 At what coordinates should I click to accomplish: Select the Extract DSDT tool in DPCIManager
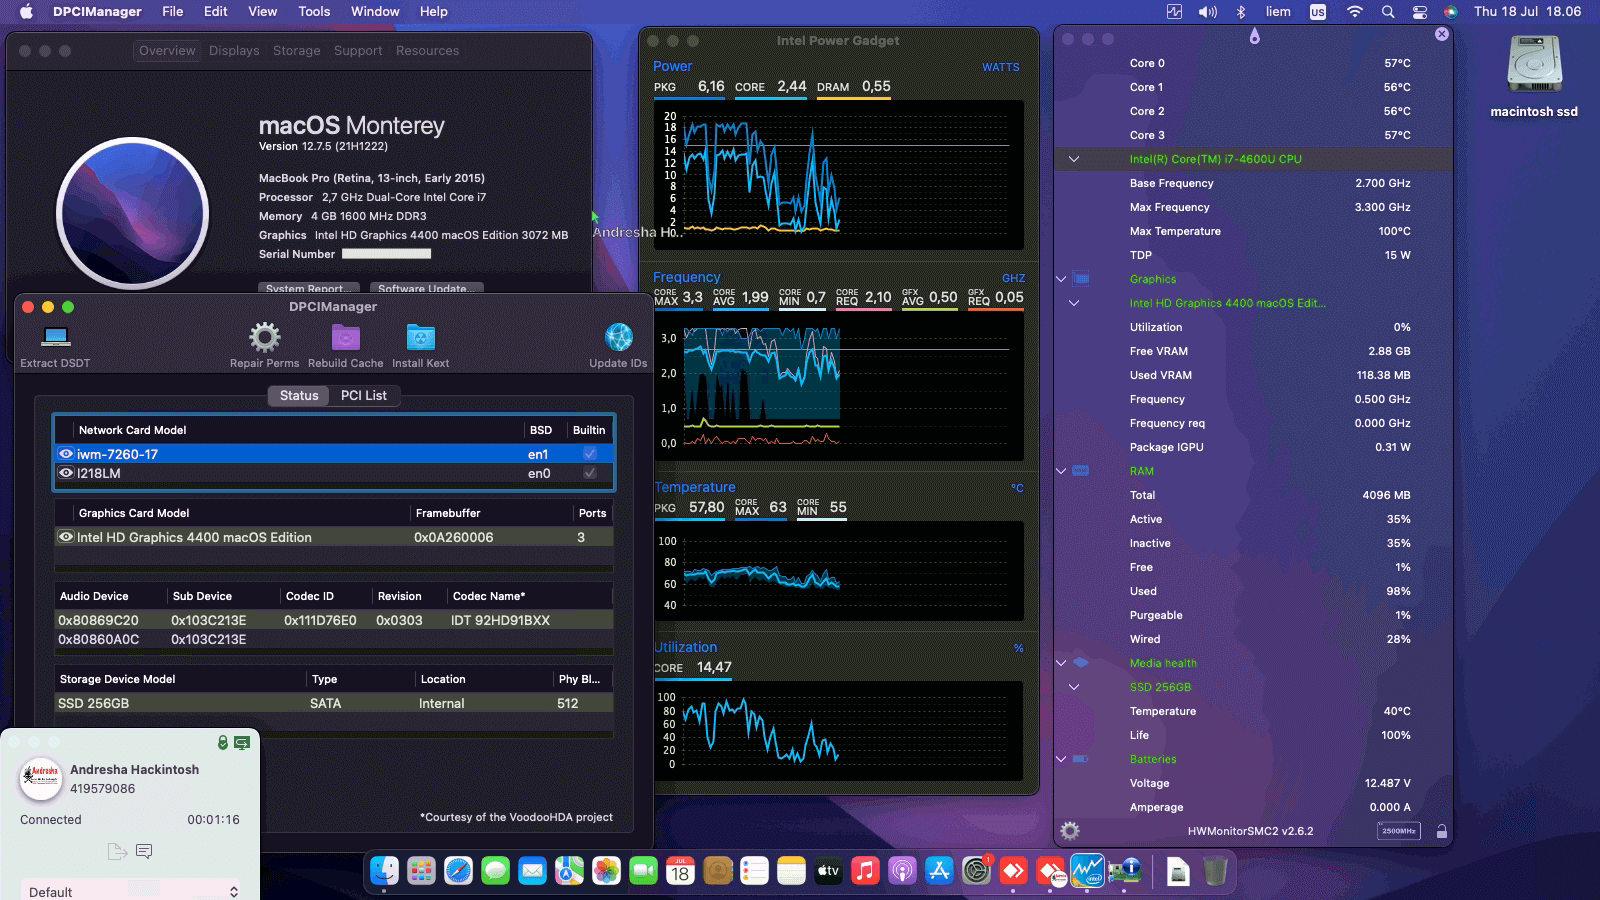tap(53, 338)
